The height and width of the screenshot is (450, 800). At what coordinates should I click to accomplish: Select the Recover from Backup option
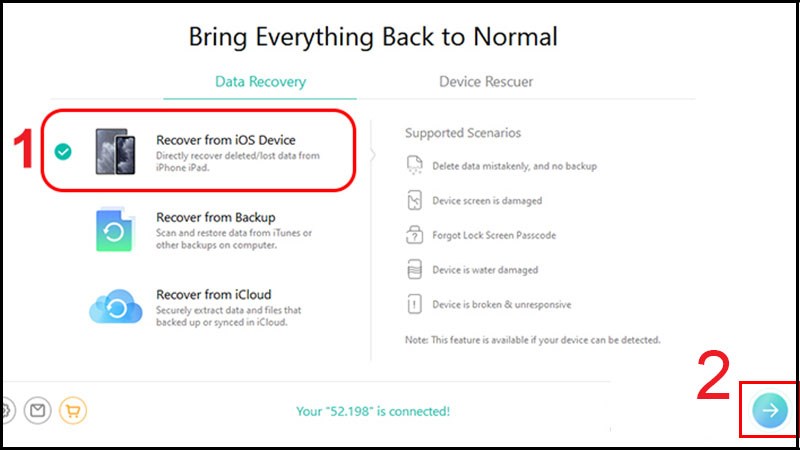click(215, 218)
